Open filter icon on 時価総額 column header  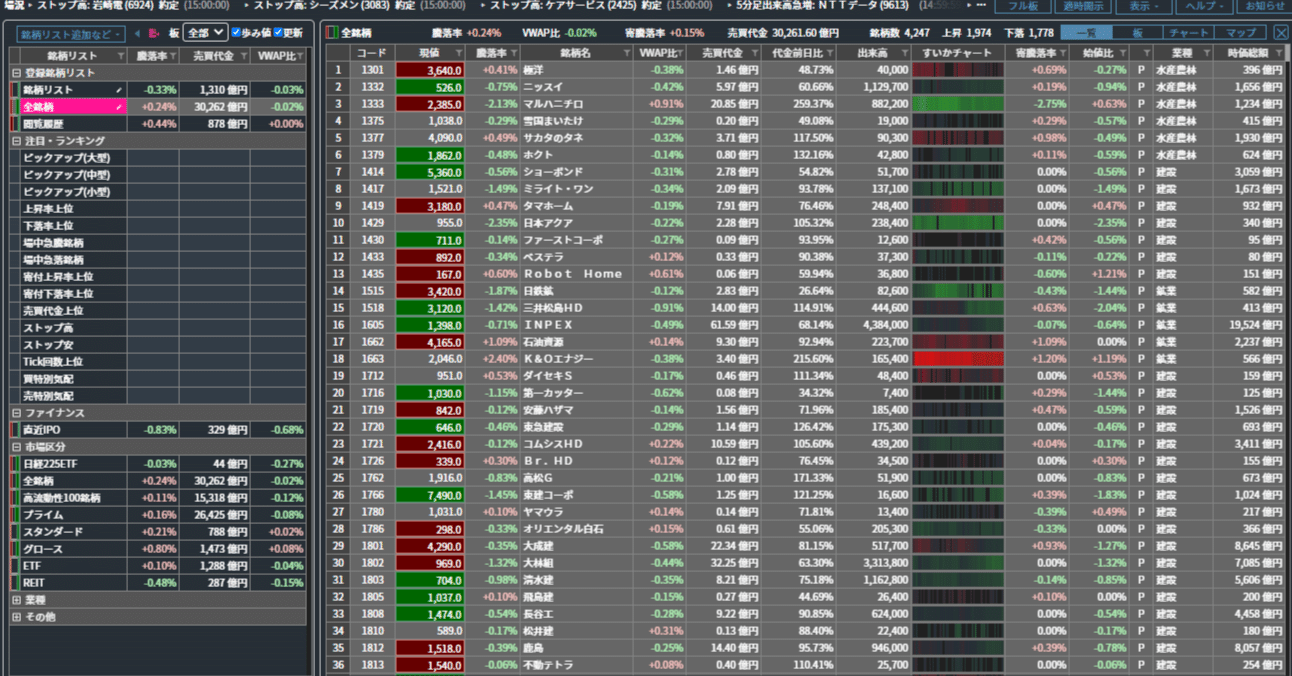click(x=1279, y=53)
